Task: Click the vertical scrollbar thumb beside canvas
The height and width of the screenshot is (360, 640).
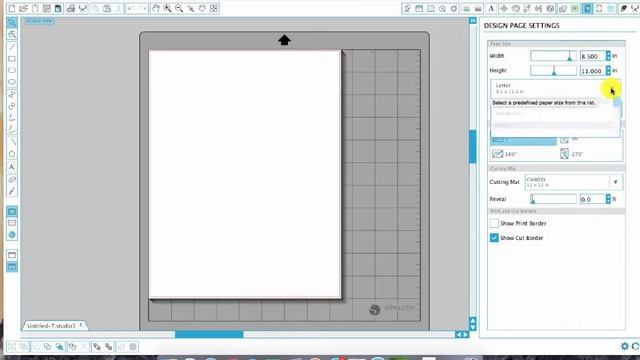Action: (x=473, y=147)
